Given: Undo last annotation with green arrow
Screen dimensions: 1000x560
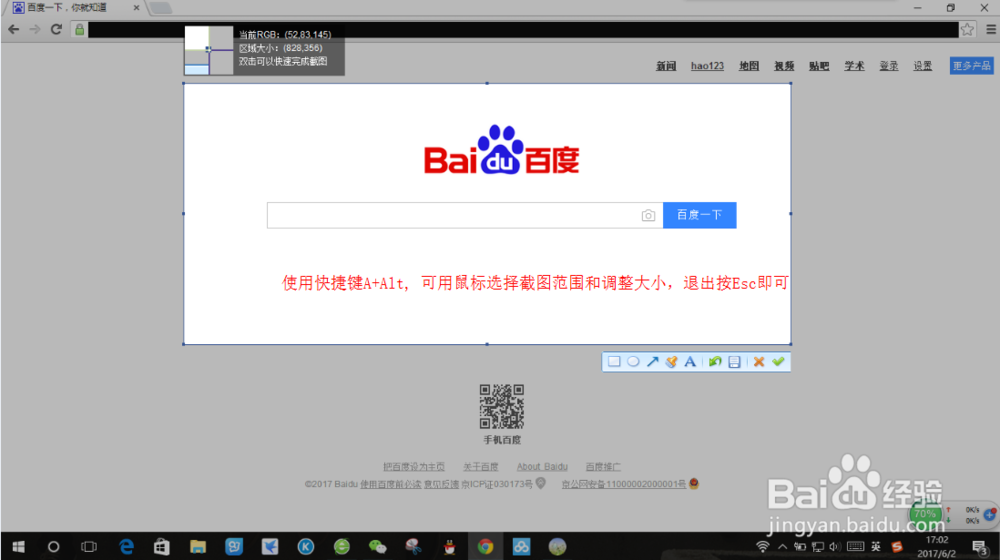Looking at the screenshot, I should coord(715,362).
